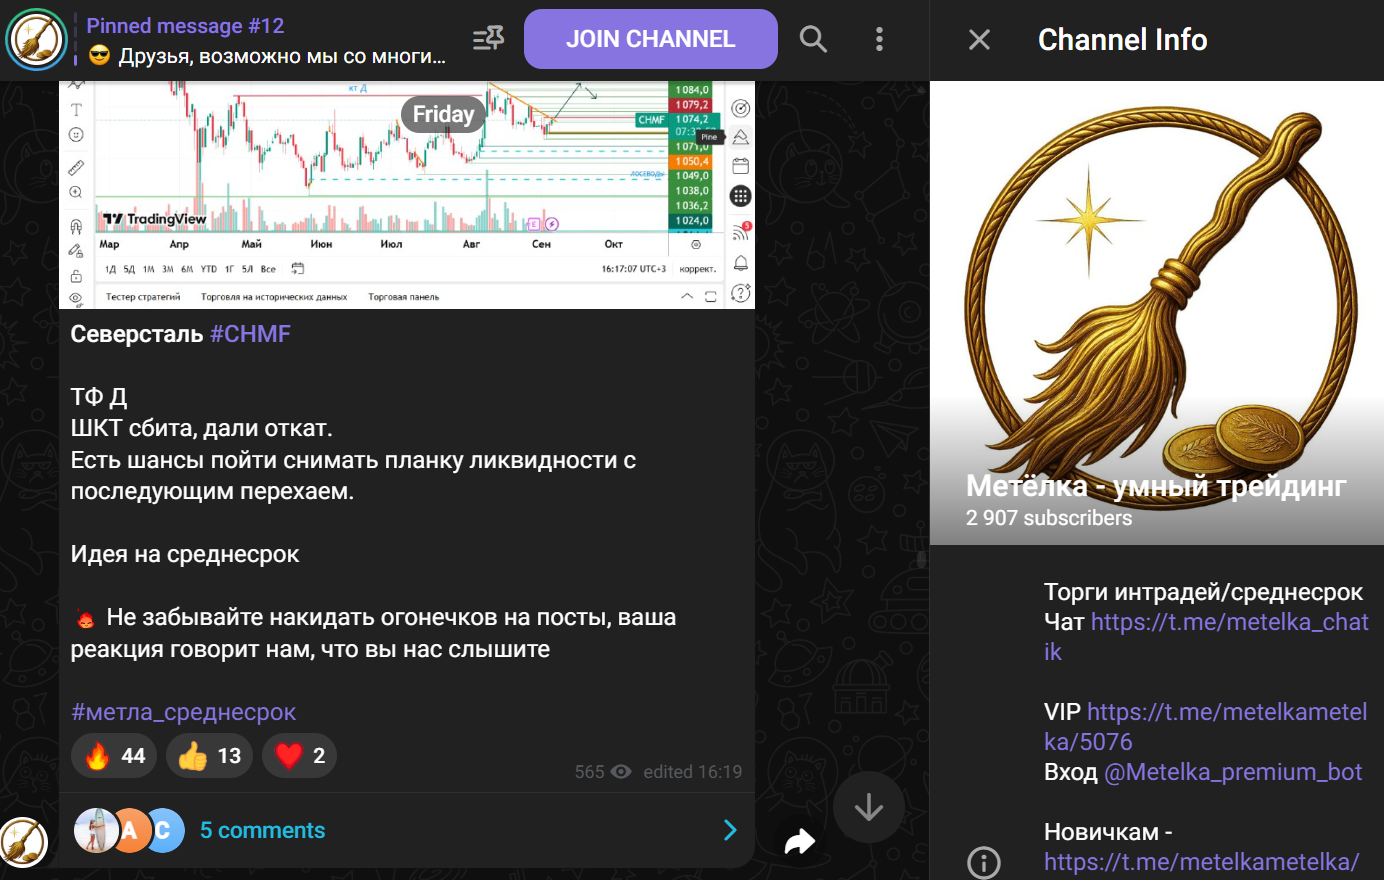The width and height of the screenshot is (1384, 880).
Task: Open the #метла_среднесрок hashtag
Action: 183,712
